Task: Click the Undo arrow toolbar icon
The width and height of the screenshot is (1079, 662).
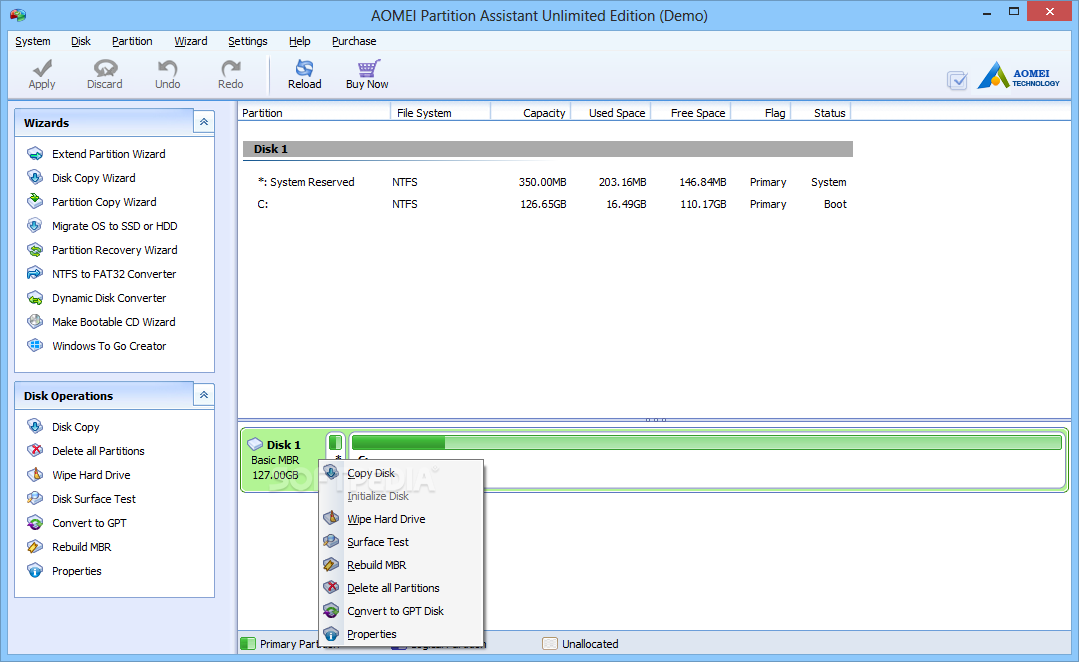Action: (167, 68)
